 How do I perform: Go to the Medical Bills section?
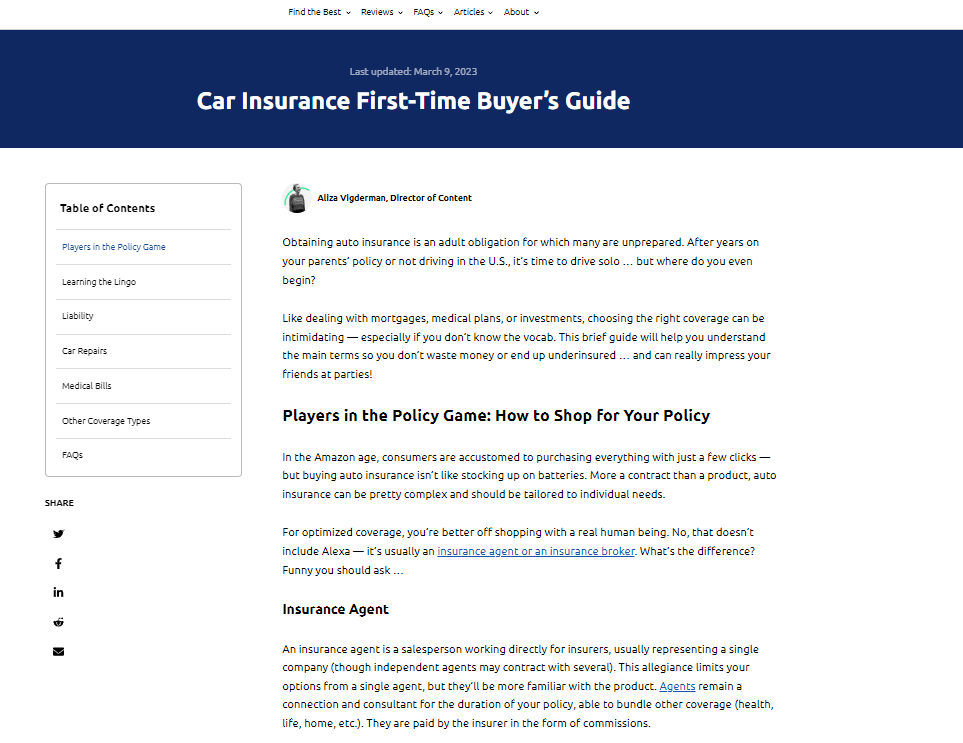(87, 386)
